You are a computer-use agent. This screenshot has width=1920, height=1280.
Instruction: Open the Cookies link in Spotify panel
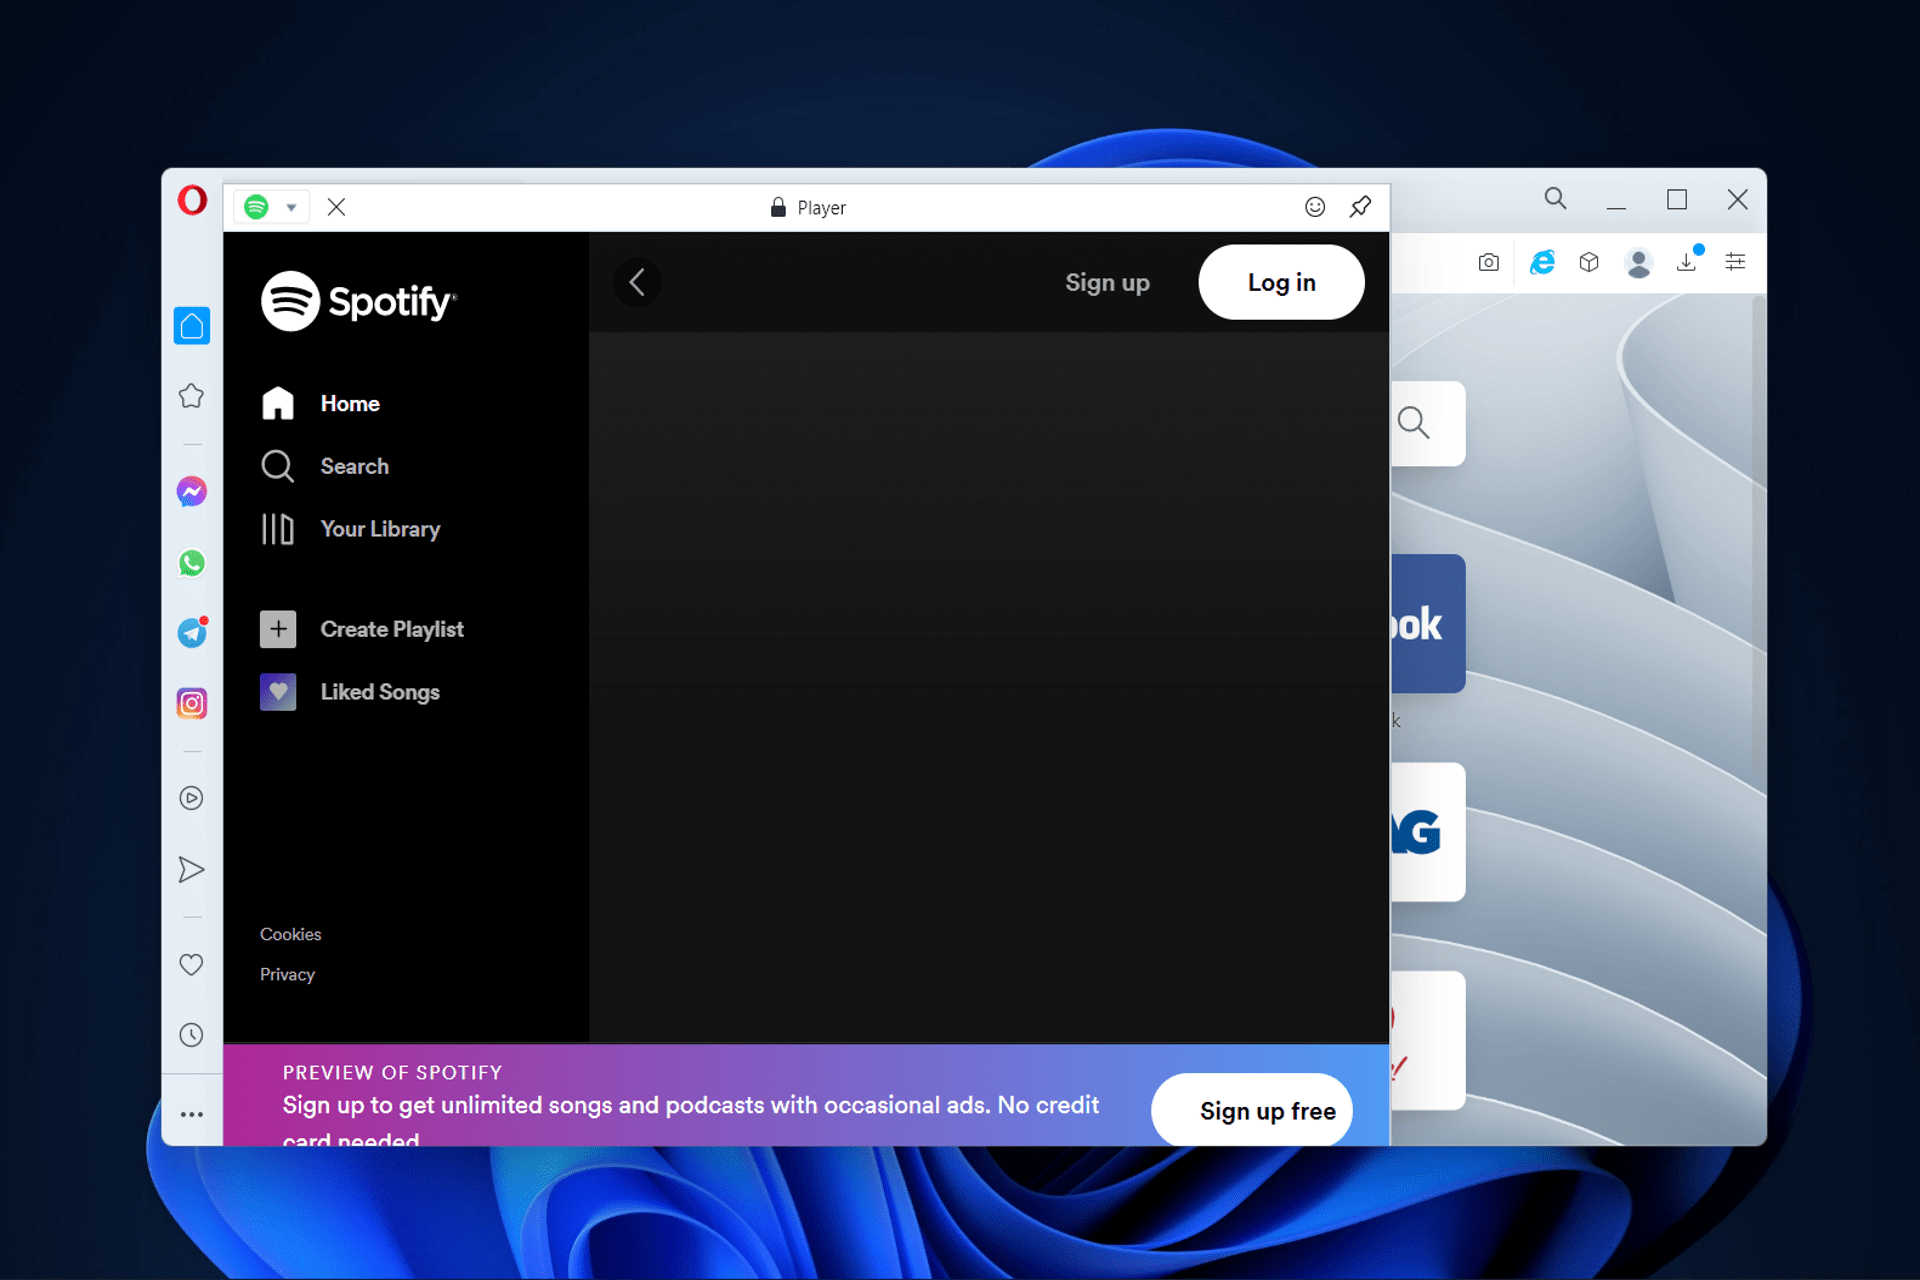(290, 934)
